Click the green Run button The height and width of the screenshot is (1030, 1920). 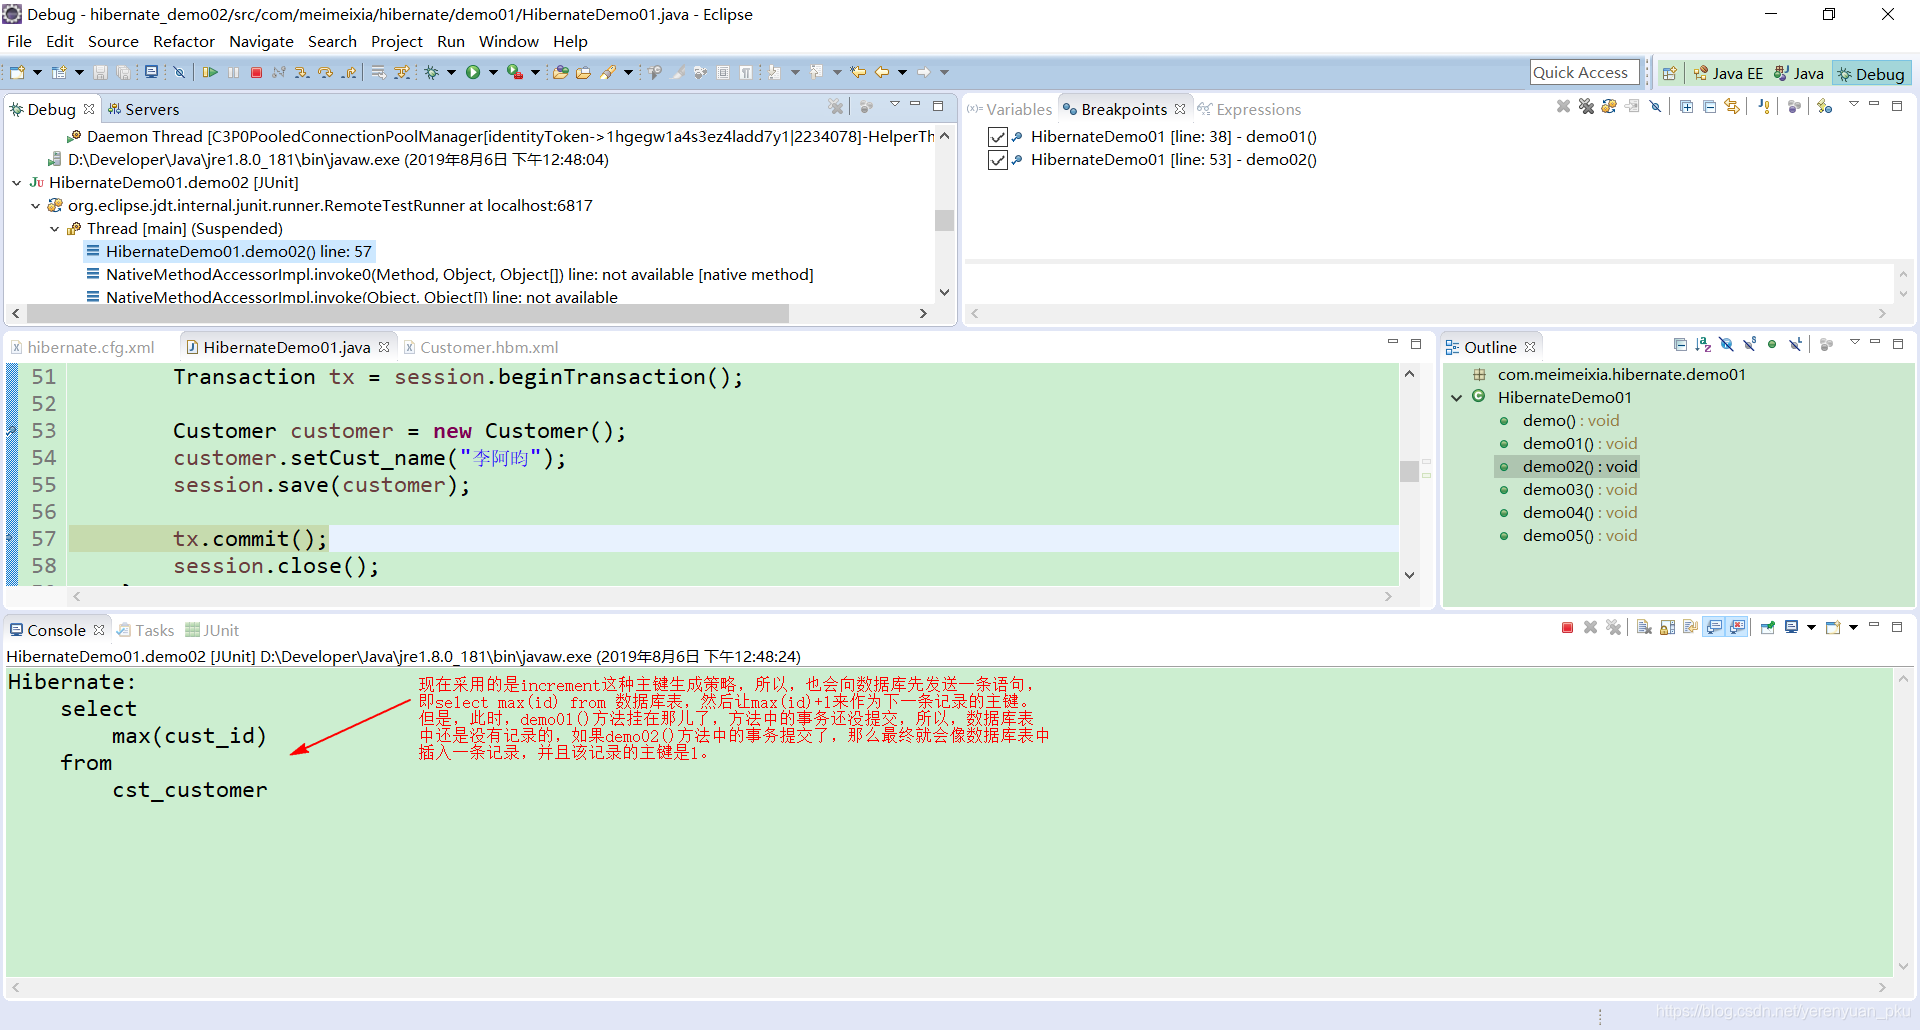[473, 72]
